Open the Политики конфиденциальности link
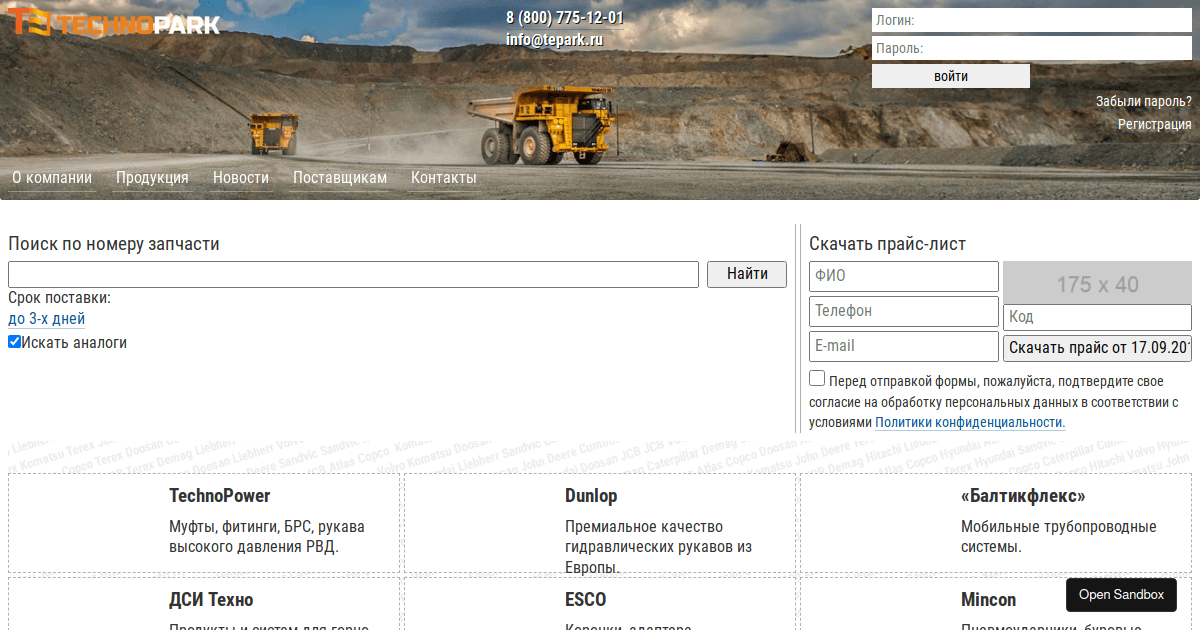The image size is (1200, 630). coord(970,423)
